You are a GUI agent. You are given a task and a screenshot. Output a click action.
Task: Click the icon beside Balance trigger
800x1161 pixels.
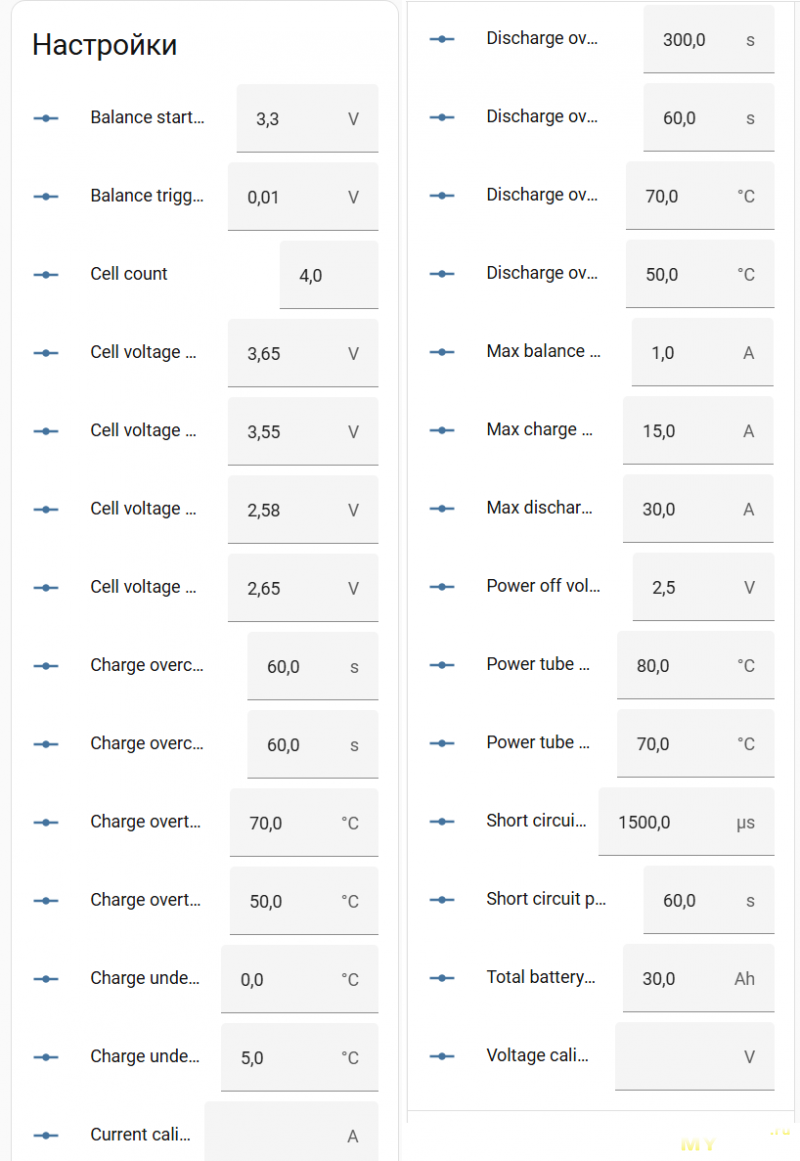46,196
